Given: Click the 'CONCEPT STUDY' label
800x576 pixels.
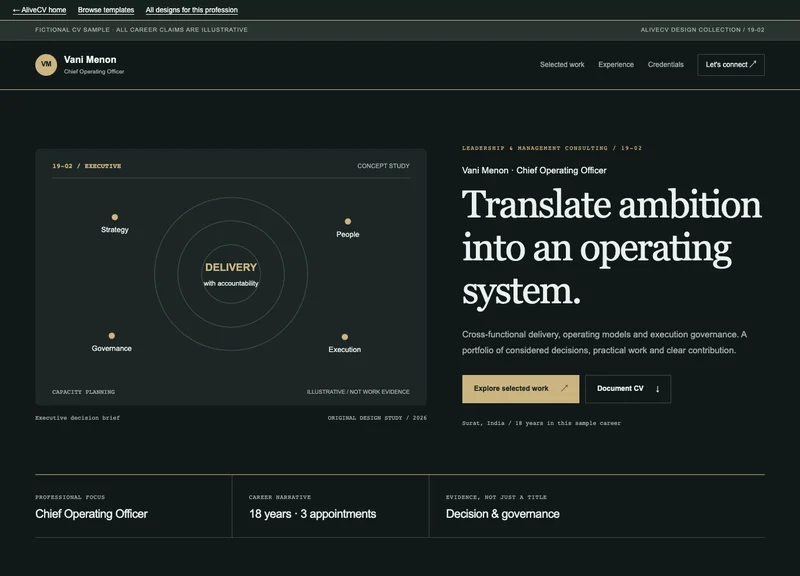Looking at the screenshot, I should coord(383,166).
